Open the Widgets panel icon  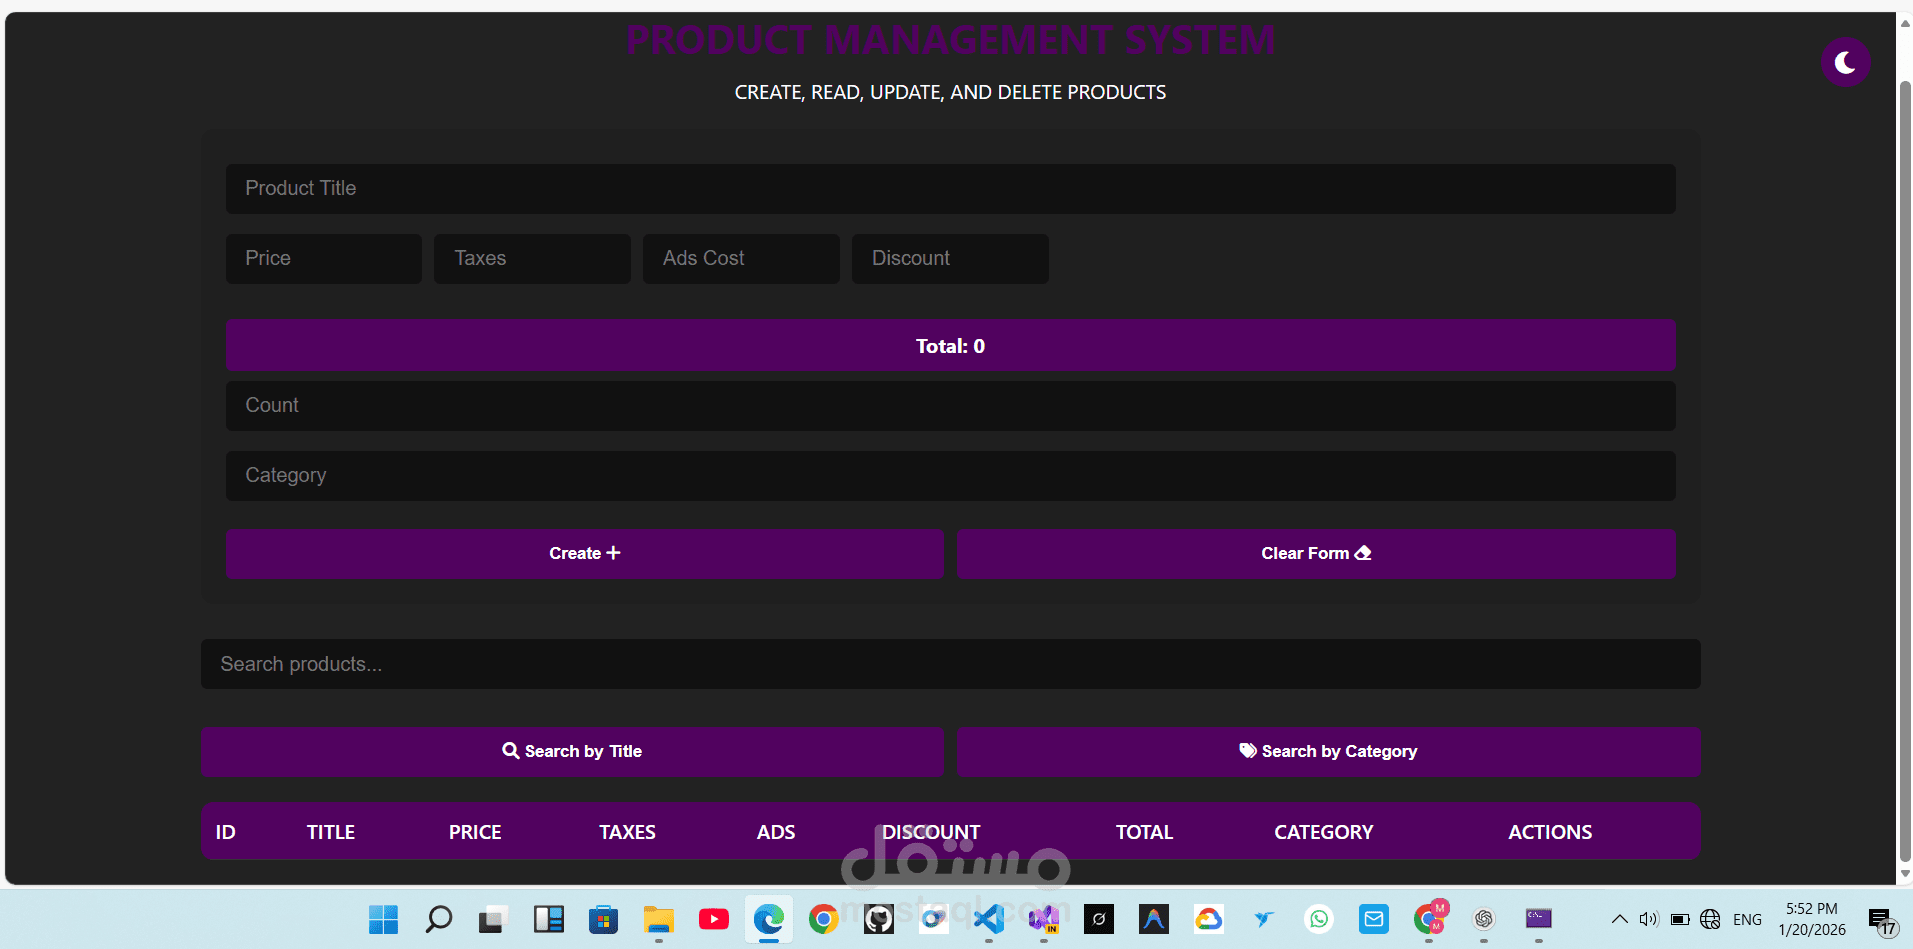[x=548, y=919]
